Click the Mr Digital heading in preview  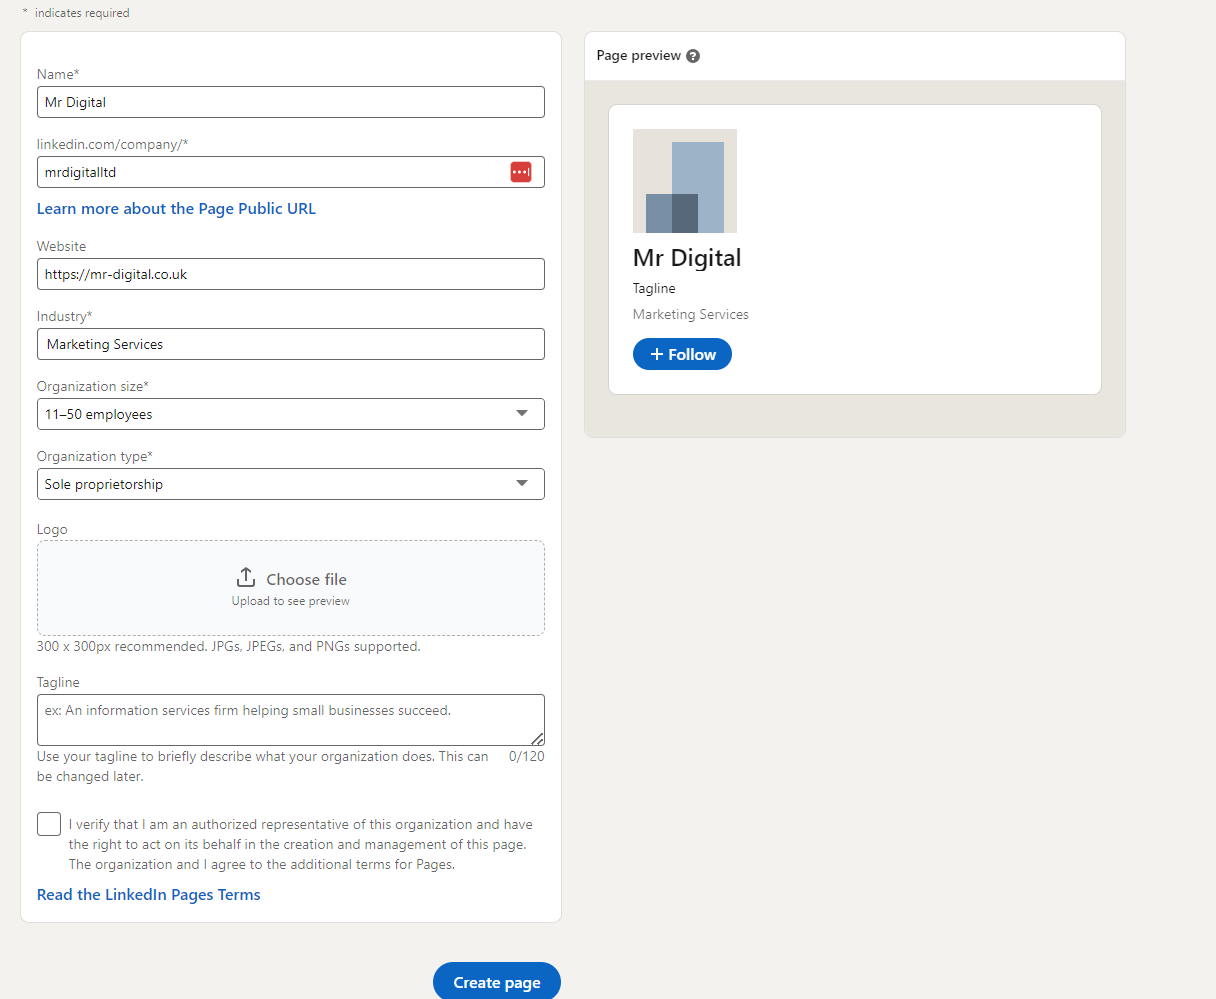[687, 258]
